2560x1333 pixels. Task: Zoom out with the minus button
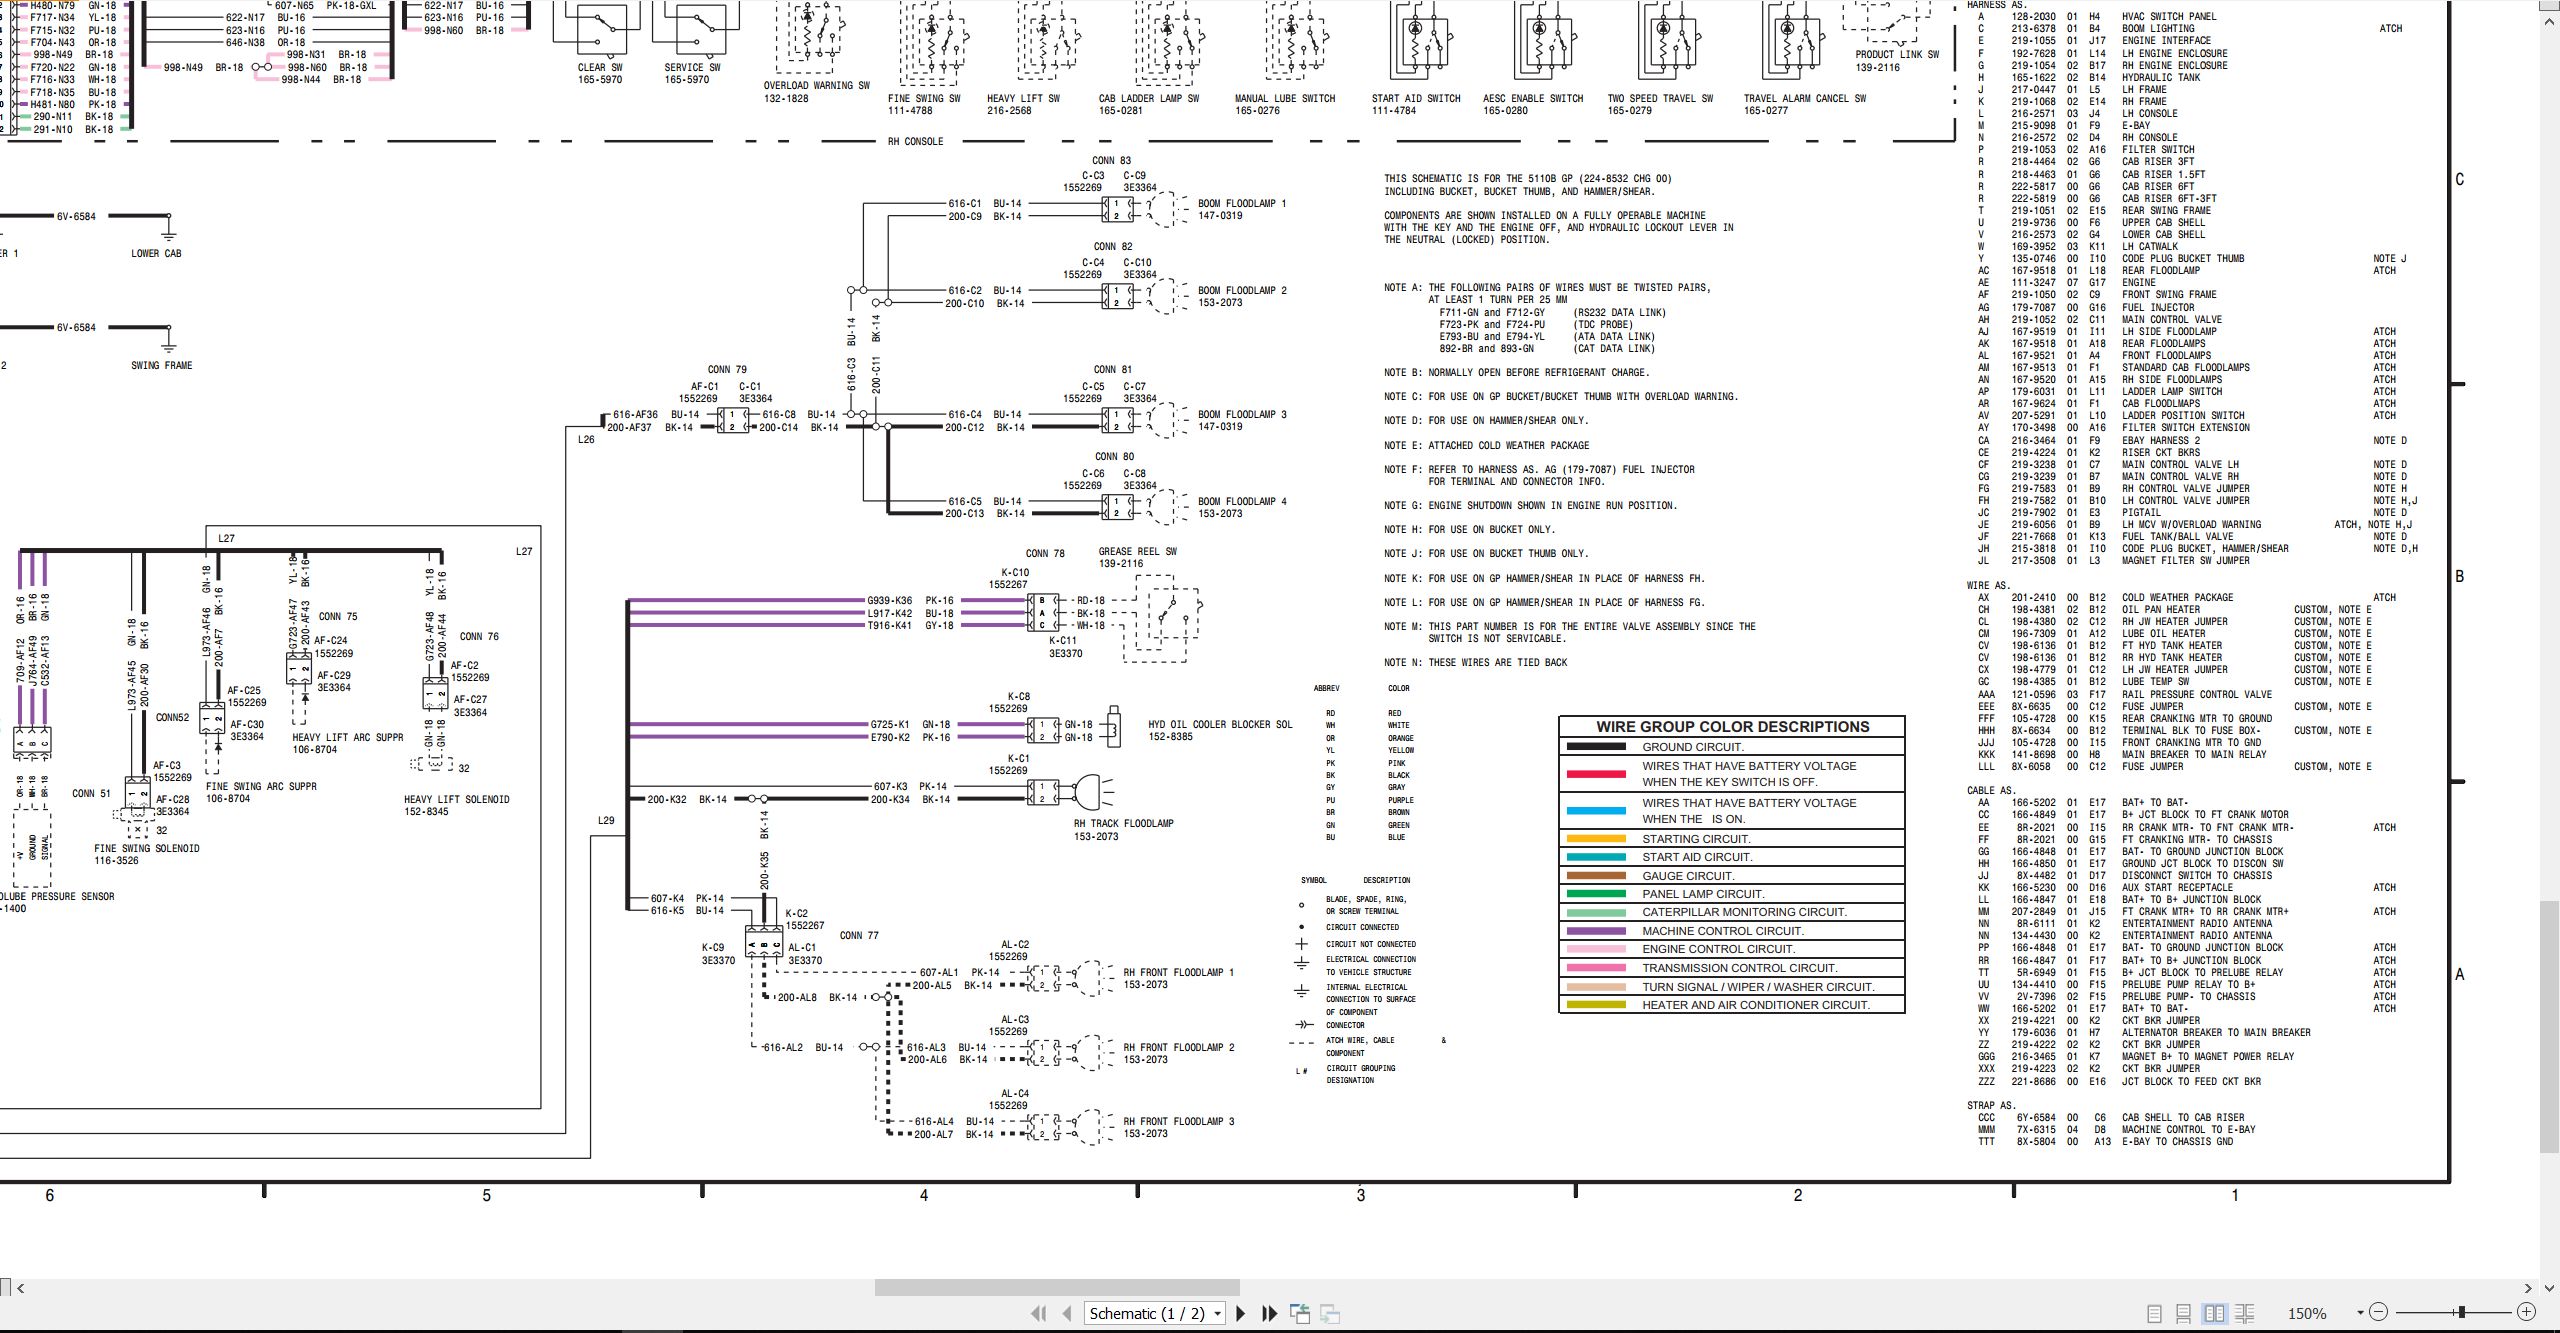[x=2379, y=1312]
